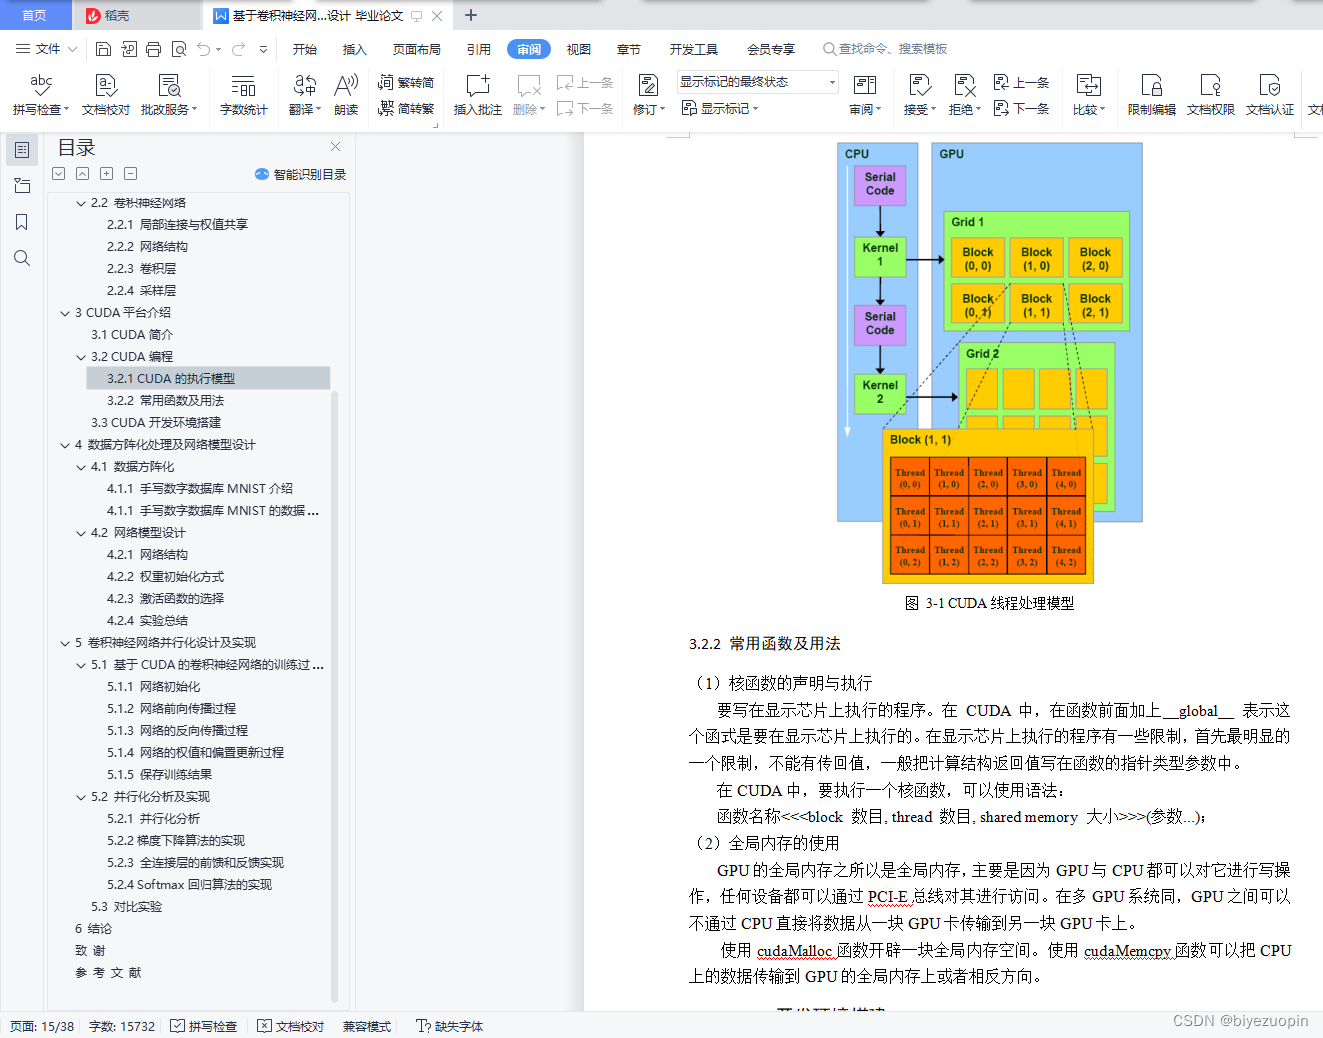Viewport: 1323px width, 1038px height.
Task: Open 文档校对 document proofreading
Action: tap(106, 95)
